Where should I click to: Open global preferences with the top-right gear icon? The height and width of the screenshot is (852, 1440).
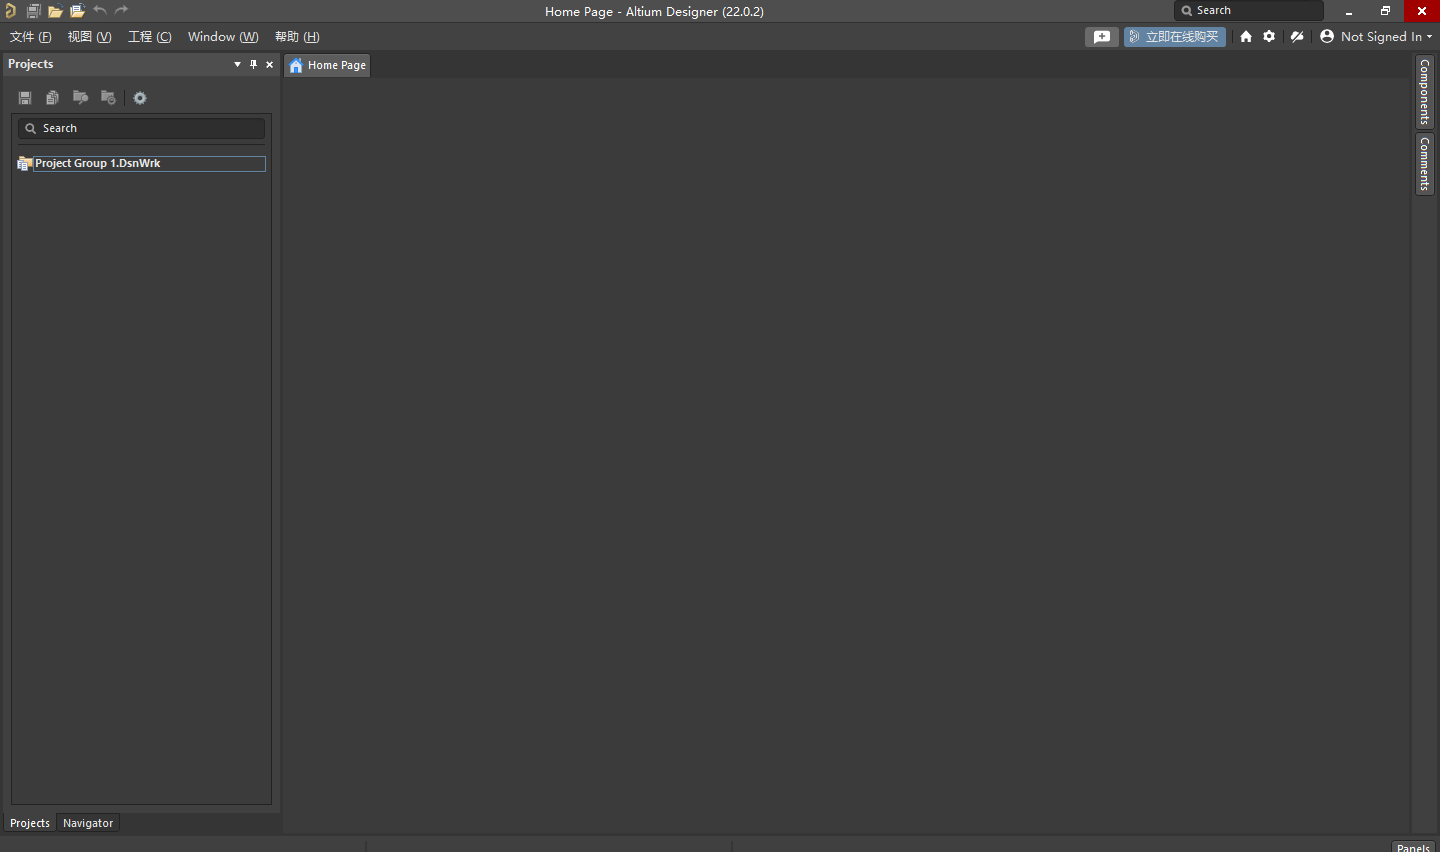pos(1269,36)
